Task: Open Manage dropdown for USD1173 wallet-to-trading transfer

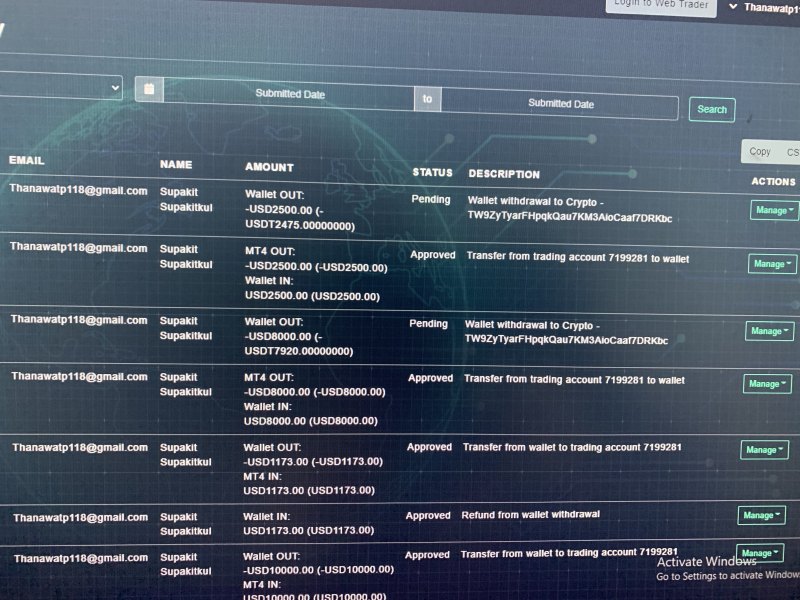Action: pyautogui.click(x=764, y=450)
